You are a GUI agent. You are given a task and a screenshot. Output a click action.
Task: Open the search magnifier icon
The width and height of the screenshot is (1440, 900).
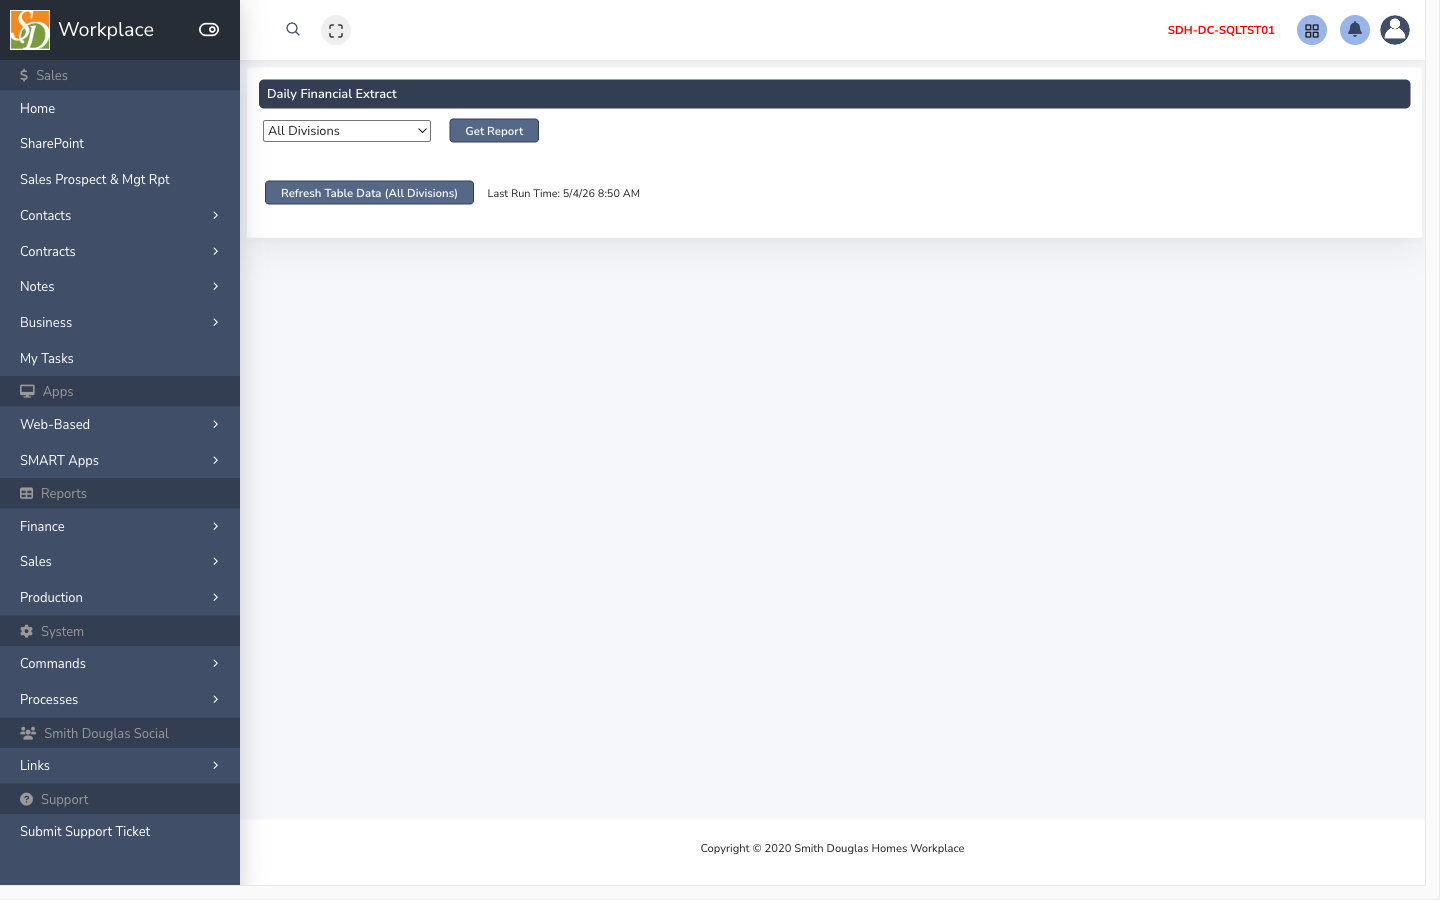click(x=293, y=30)
